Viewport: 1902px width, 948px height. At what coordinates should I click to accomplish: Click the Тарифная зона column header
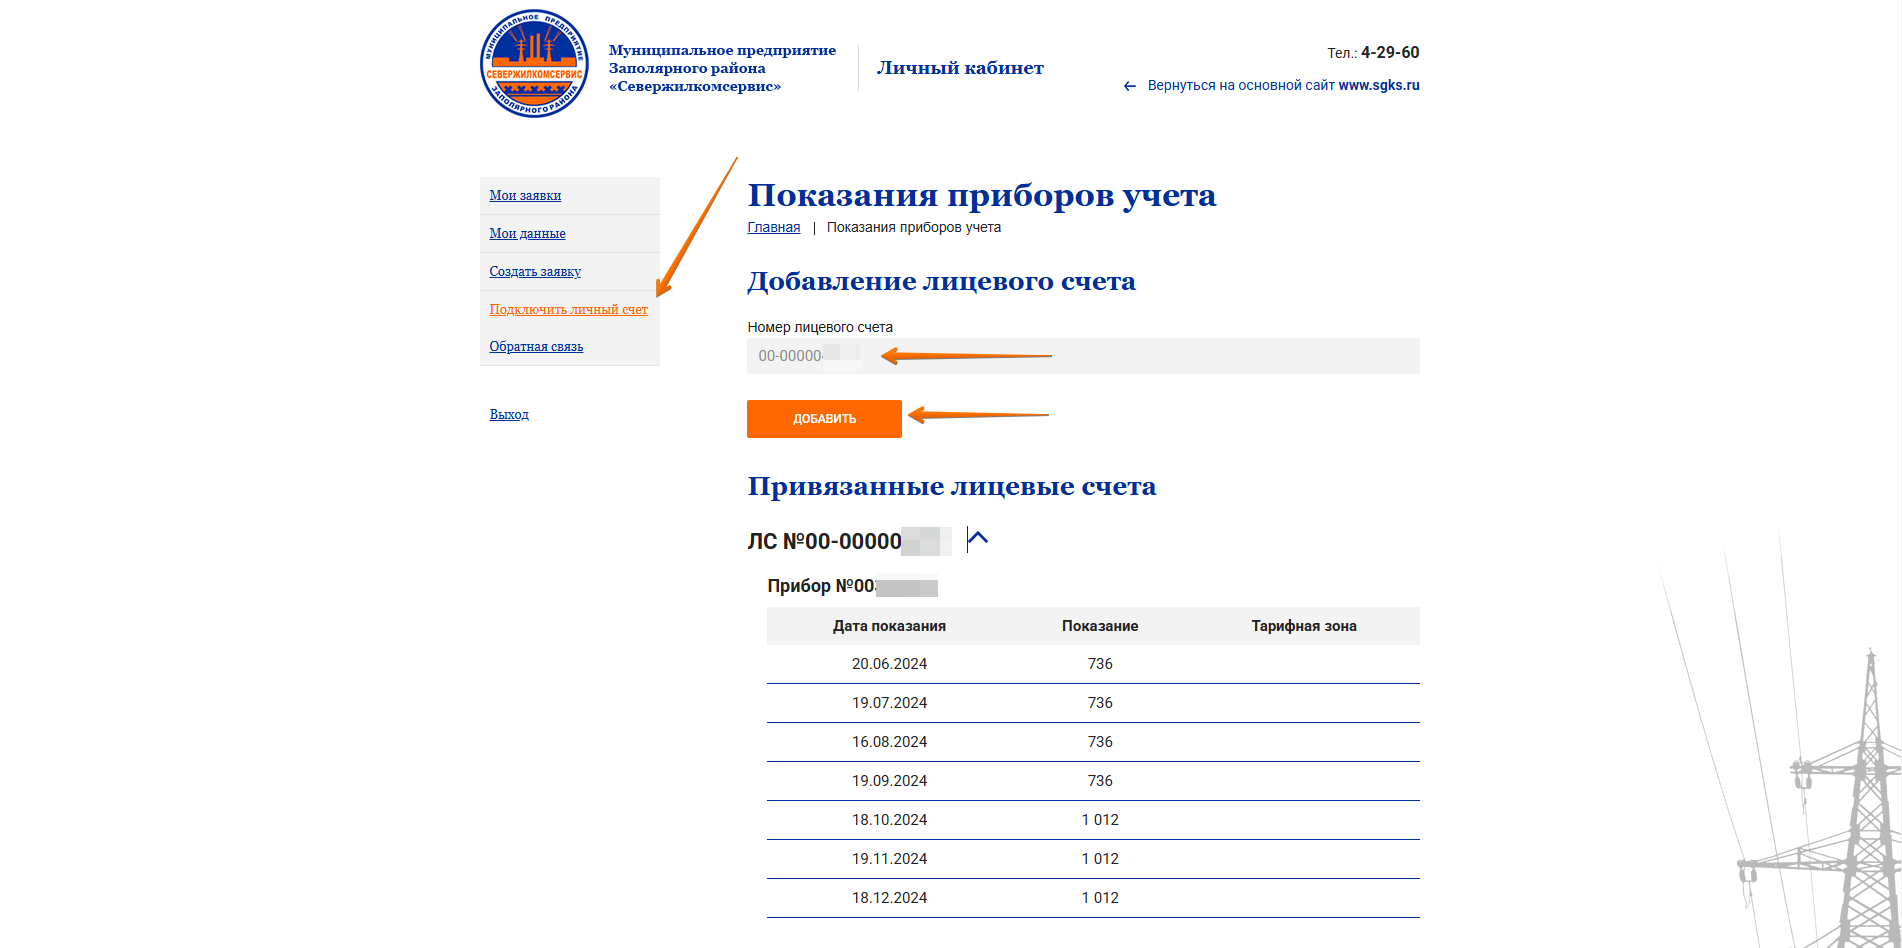[x=1303, y=626]
